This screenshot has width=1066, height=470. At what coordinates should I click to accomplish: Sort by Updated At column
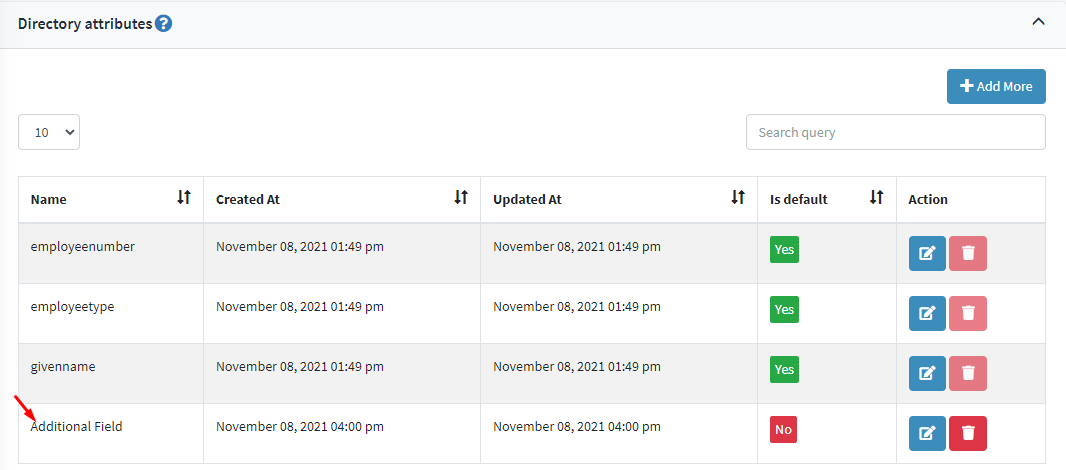click(x=738, y=198)
